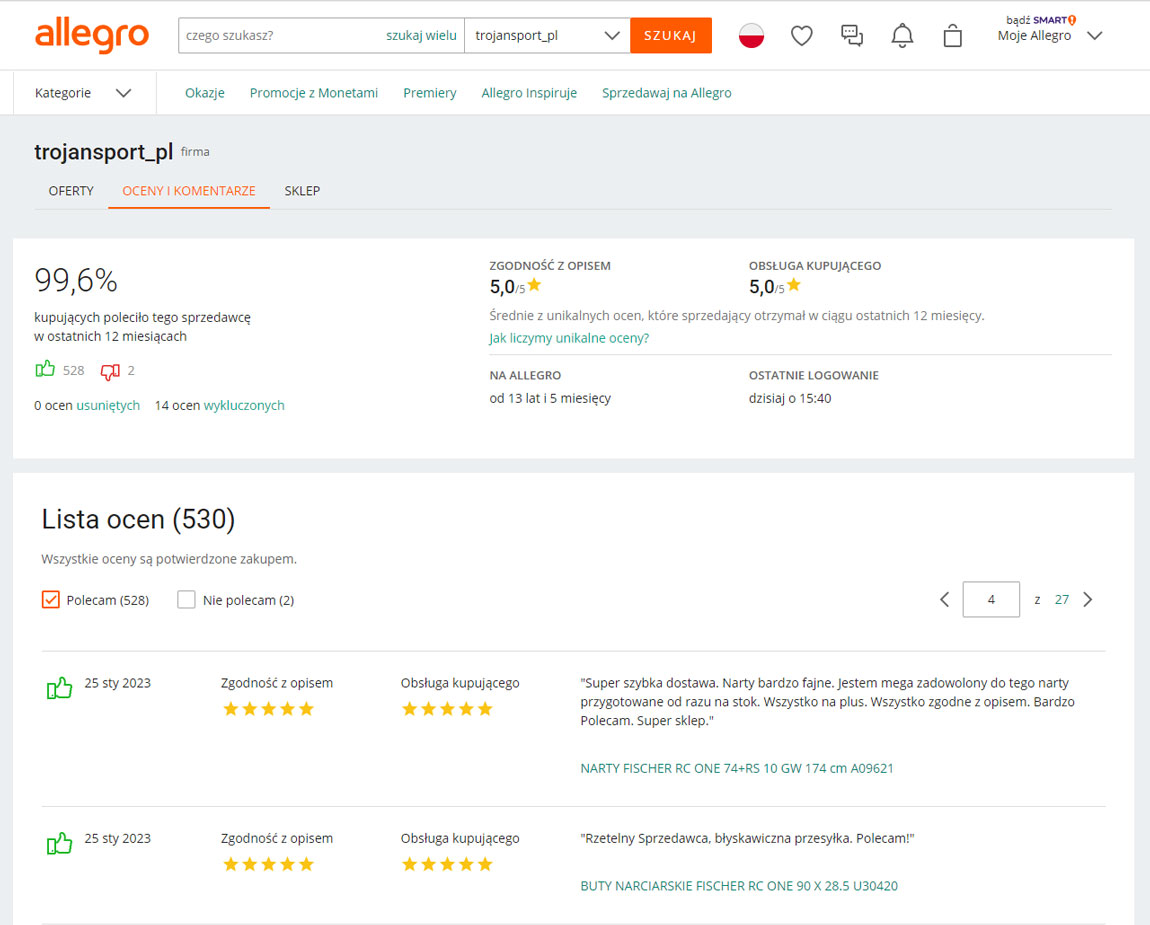Open the Poland flag language selector

pos(751,35)
